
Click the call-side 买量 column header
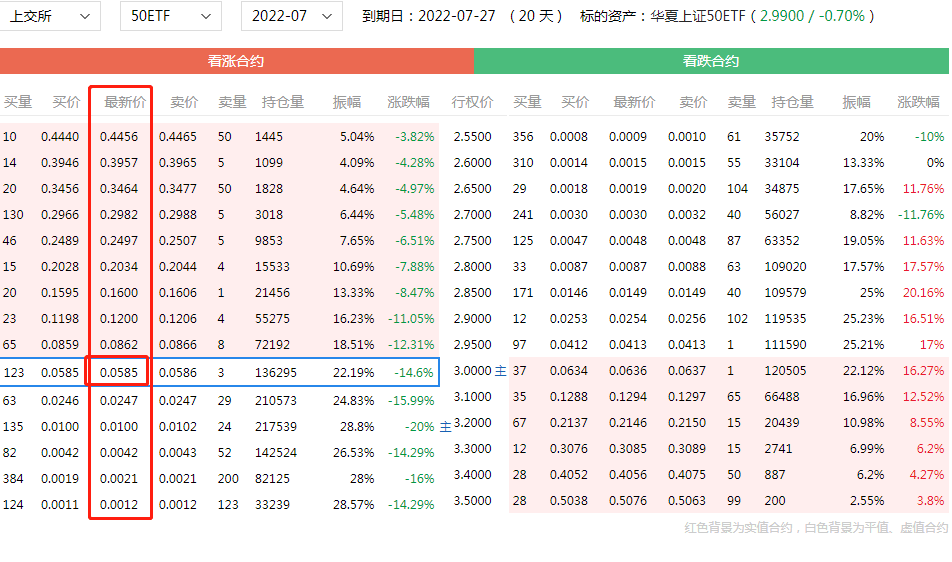pos(18,102)
